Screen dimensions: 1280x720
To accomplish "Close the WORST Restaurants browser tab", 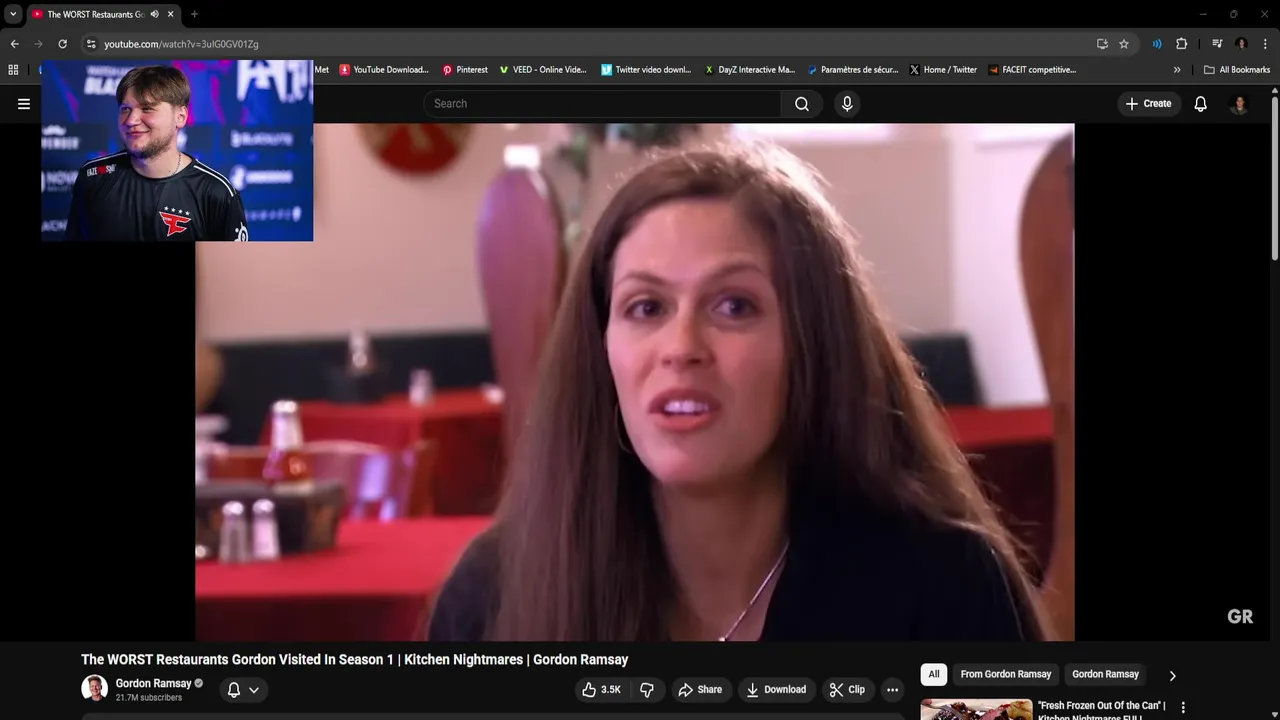I will (171, 14).
